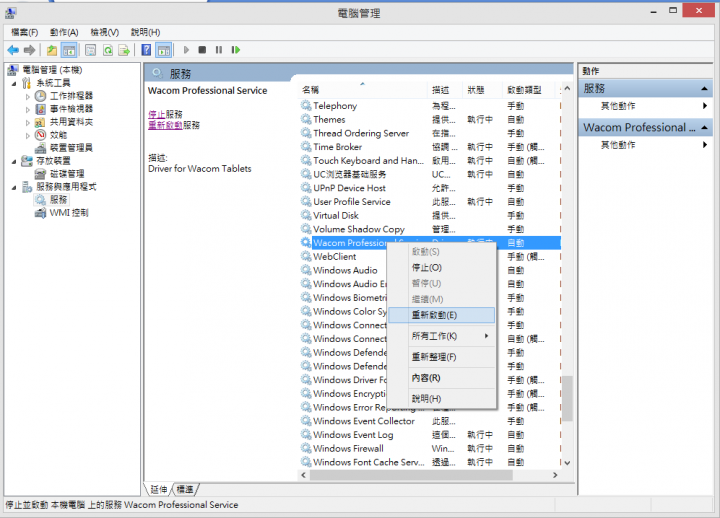Open the 動作(A) menu

tap(64, 32)
